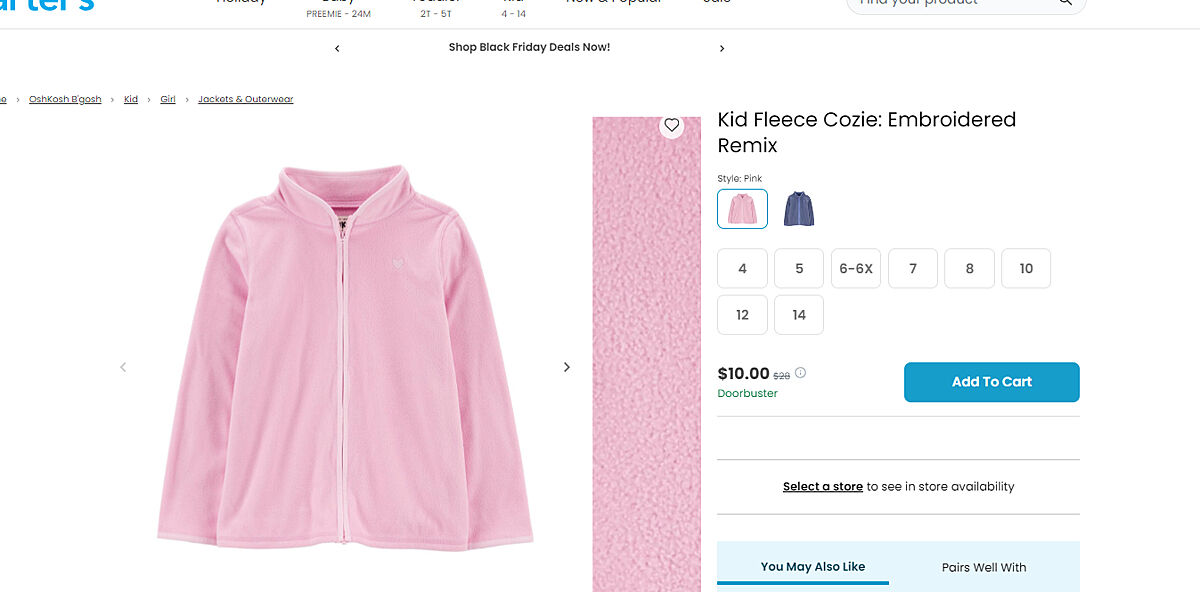Click the search magnifier icon
Image resolution: width=1200 pixels, height=592 pixels.
[x=1066, y=2]
